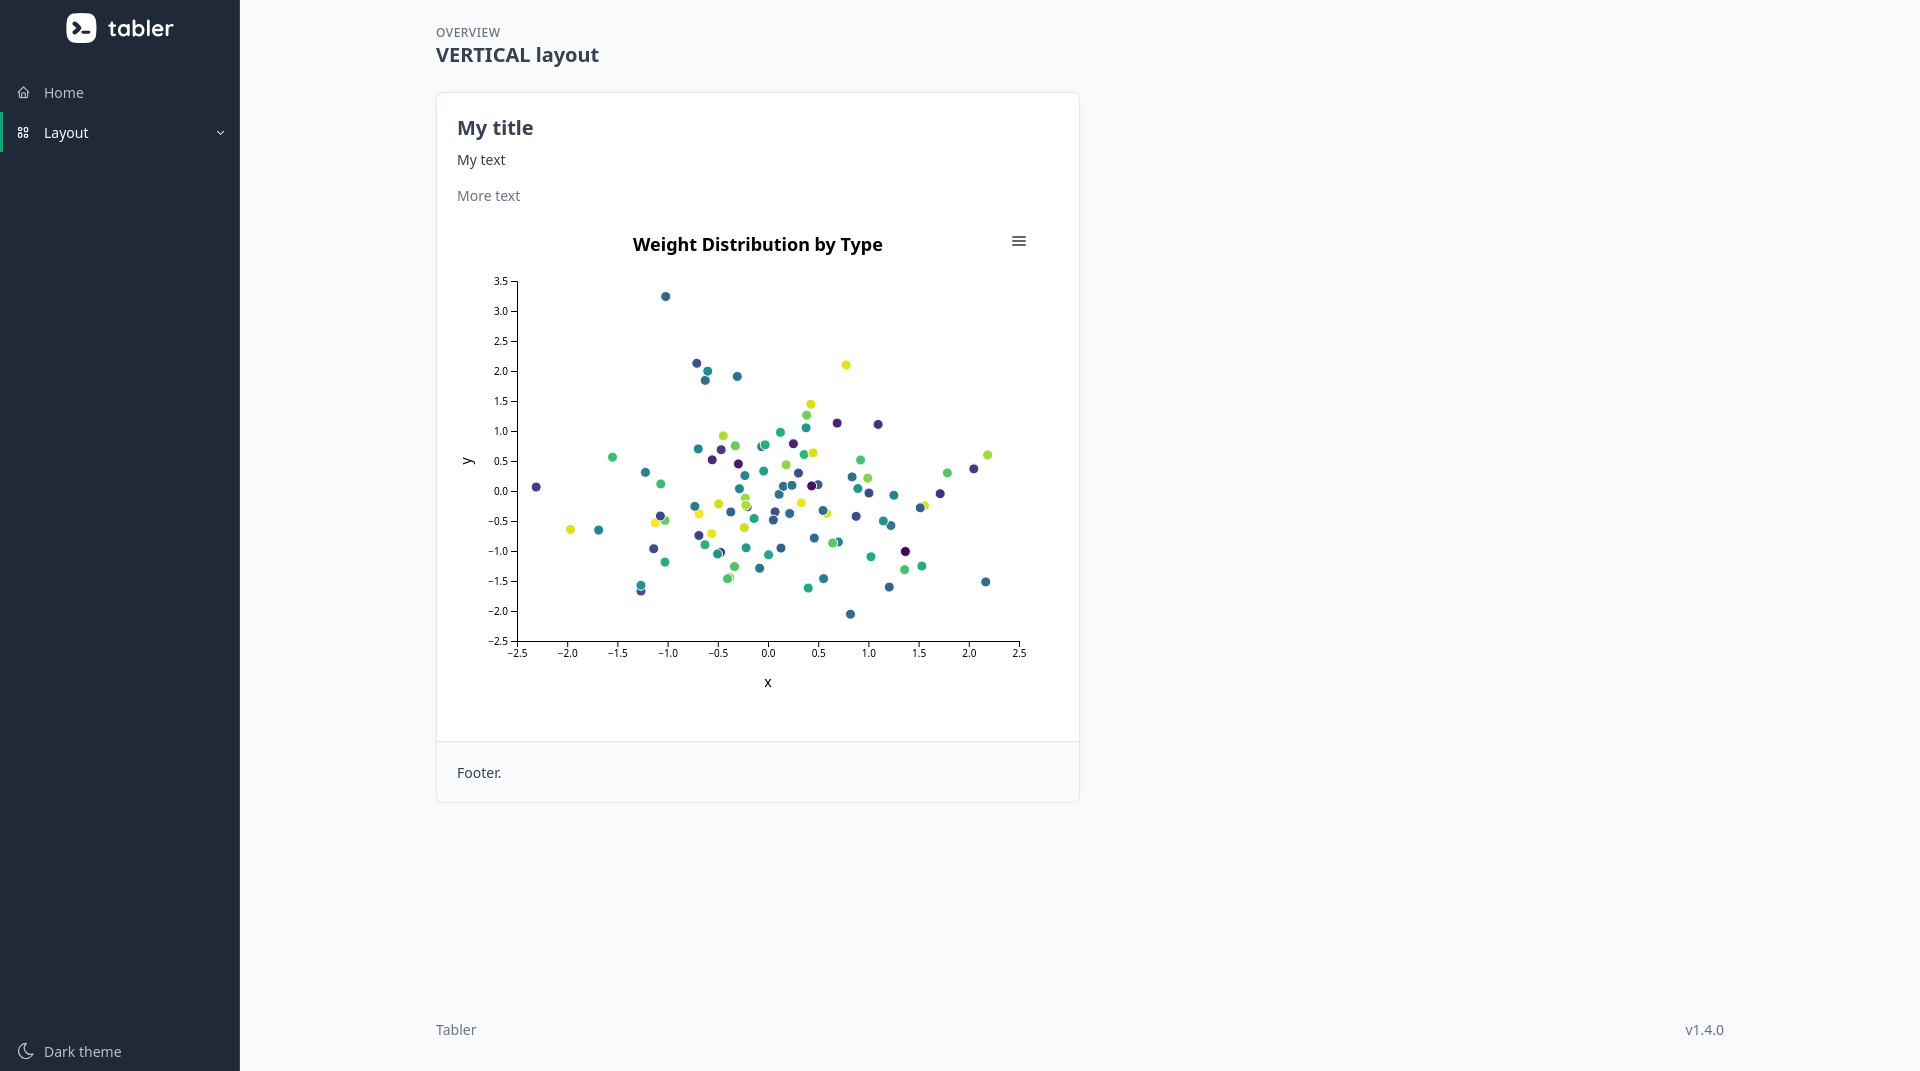Expand the Layout menu chevron
Viewport: 1920px width, 1071px height.
pos(221,133)
